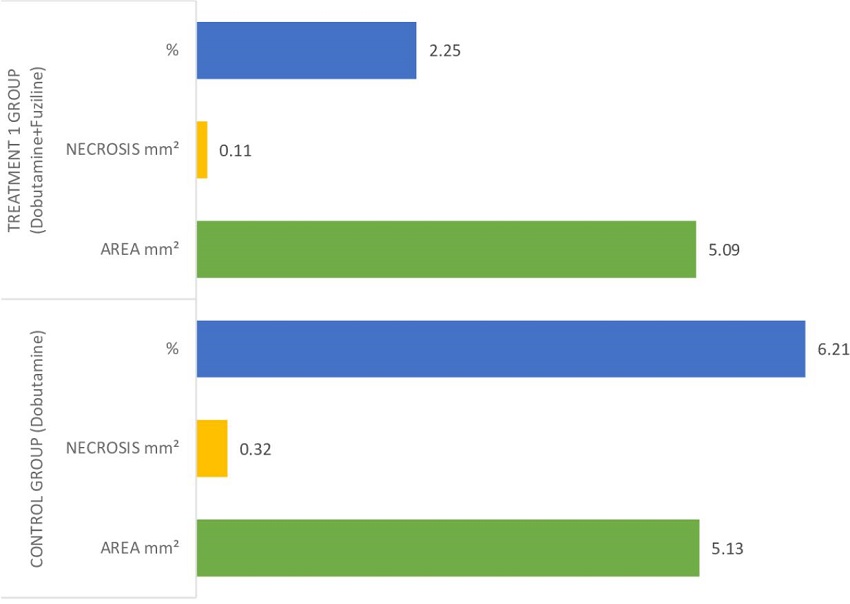Select the CONTROL GROUP (Dobutamine) vertical title

[x=37, y=448]
